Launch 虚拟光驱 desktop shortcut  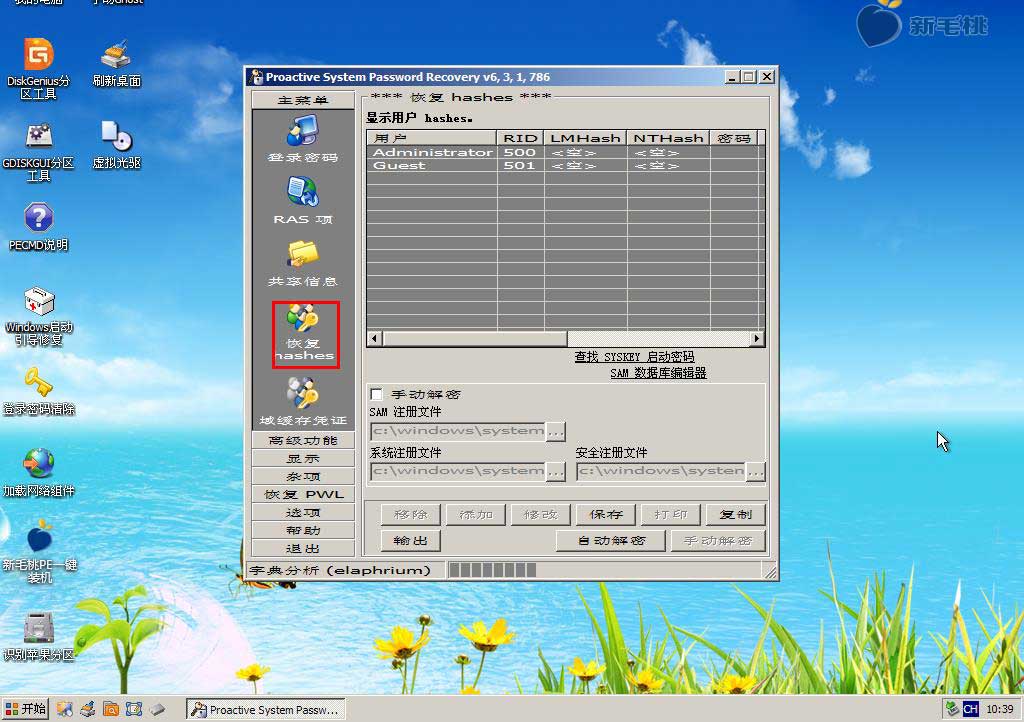click(116, 145)
